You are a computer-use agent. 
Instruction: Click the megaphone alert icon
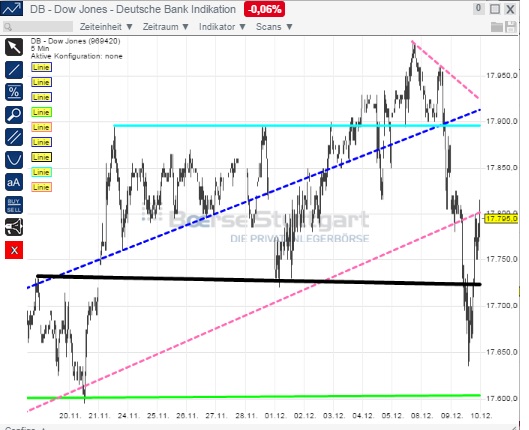tap(14, 227)
